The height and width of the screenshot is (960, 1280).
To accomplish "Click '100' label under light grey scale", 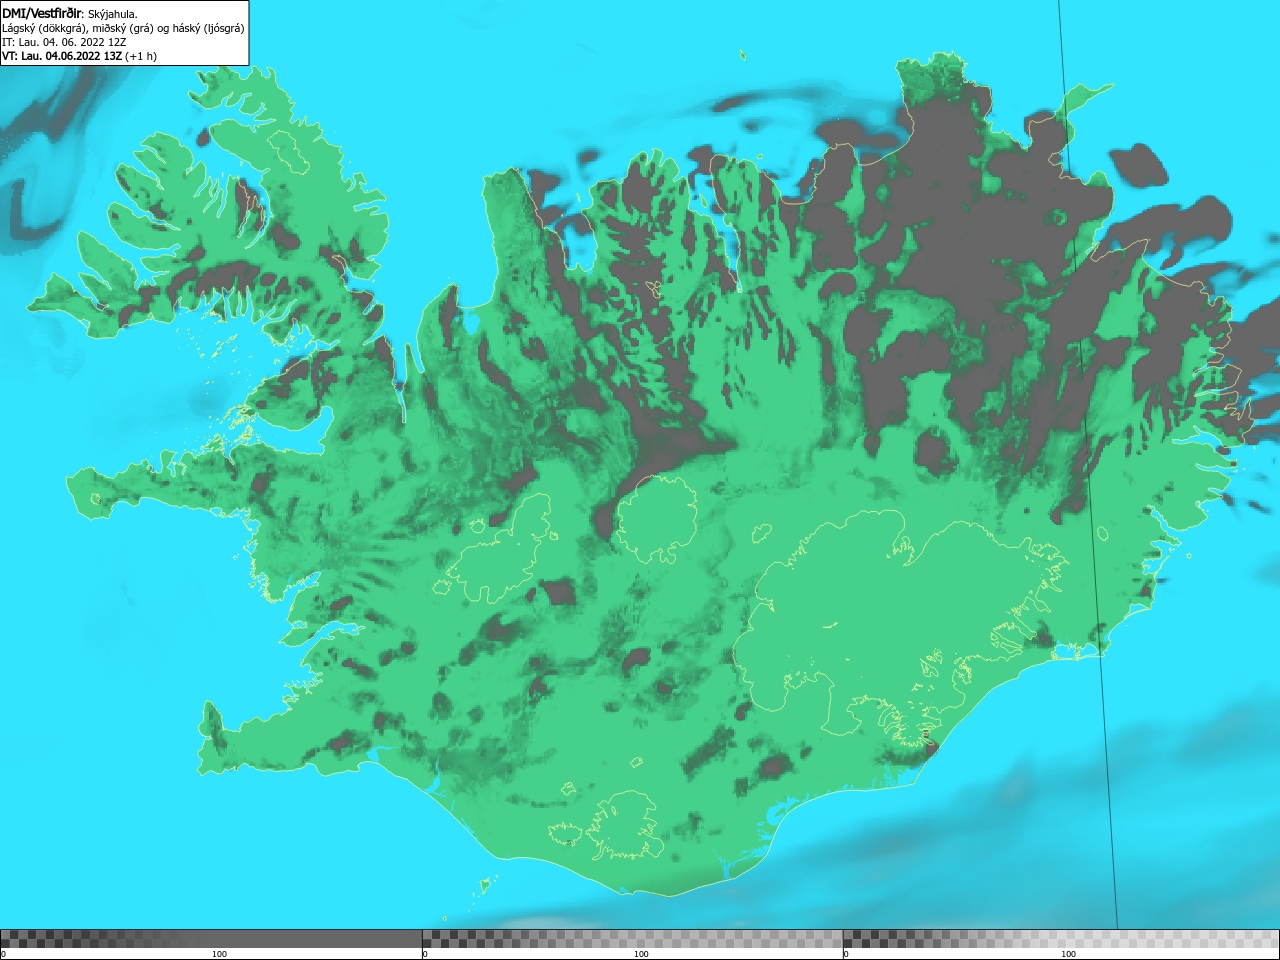I will (x=1068, y=954).
